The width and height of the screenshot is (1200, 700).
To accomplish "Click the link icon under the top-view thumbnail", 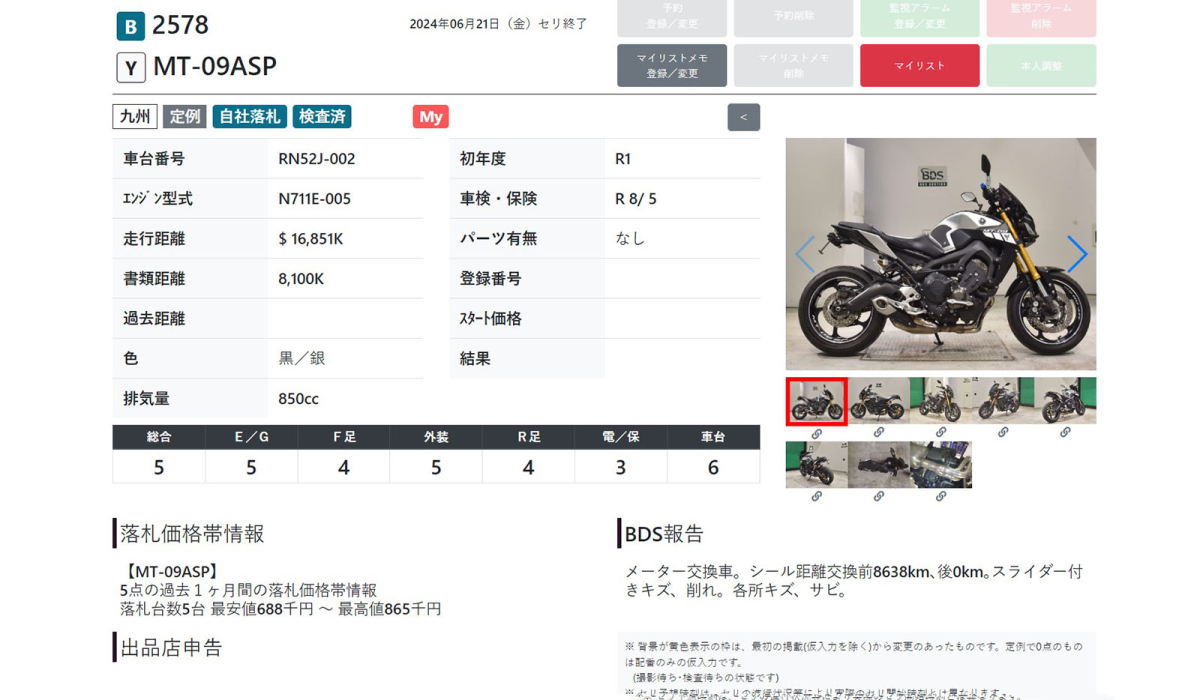I will pyautogui.click(x=879, y=497).
